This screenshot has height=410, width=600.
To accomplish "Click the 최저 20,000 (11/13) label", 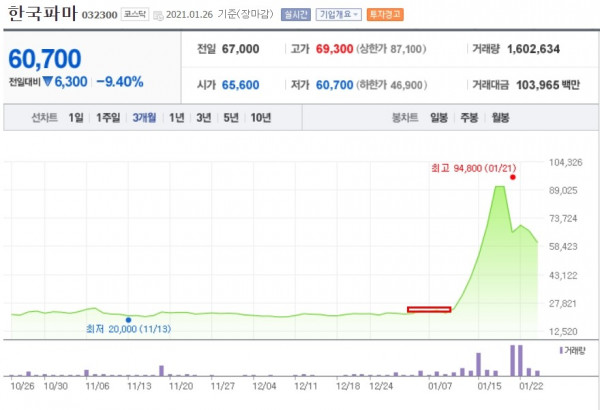I will (x=129, y=329).
